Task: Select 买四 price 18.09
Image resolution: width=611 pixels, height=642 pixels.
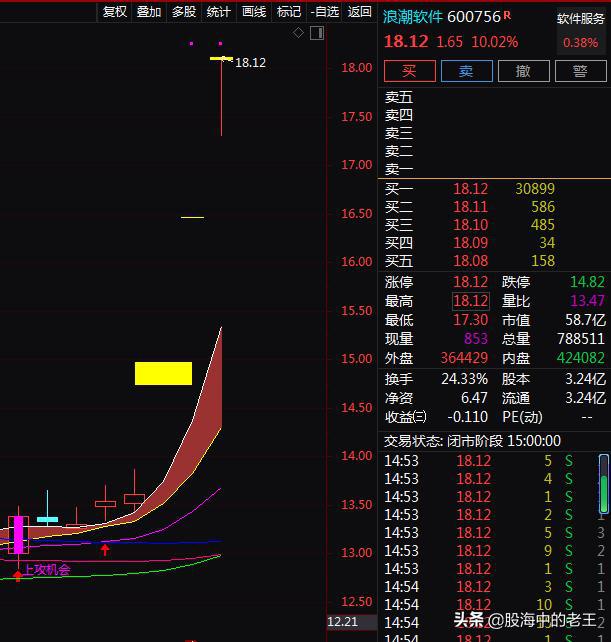Action: click(471, 243)
